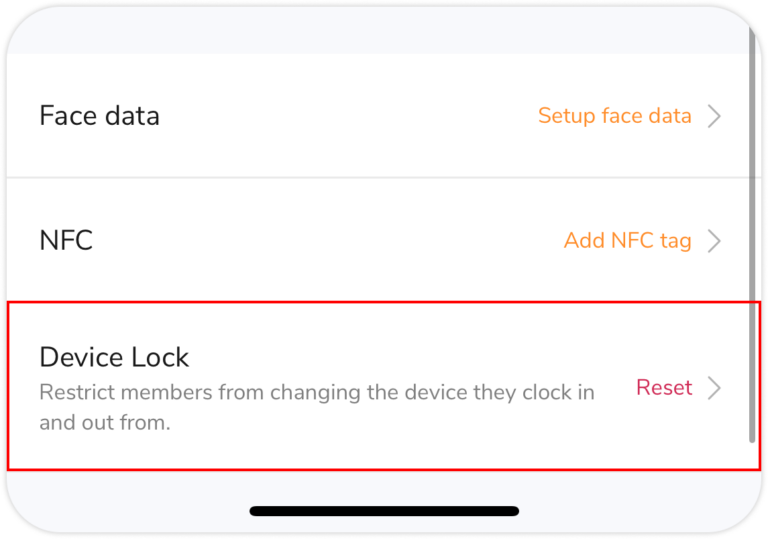Click the divider between Face data and NFC
This screenshot has width=768, height=539.
(x=384, y=178)
